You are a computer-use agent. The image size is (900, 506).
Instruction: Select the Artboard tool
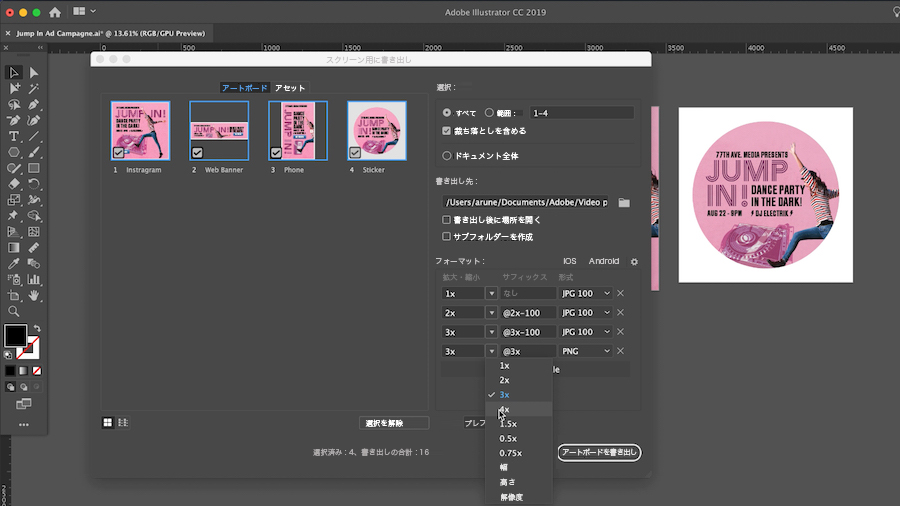point(14,296)
